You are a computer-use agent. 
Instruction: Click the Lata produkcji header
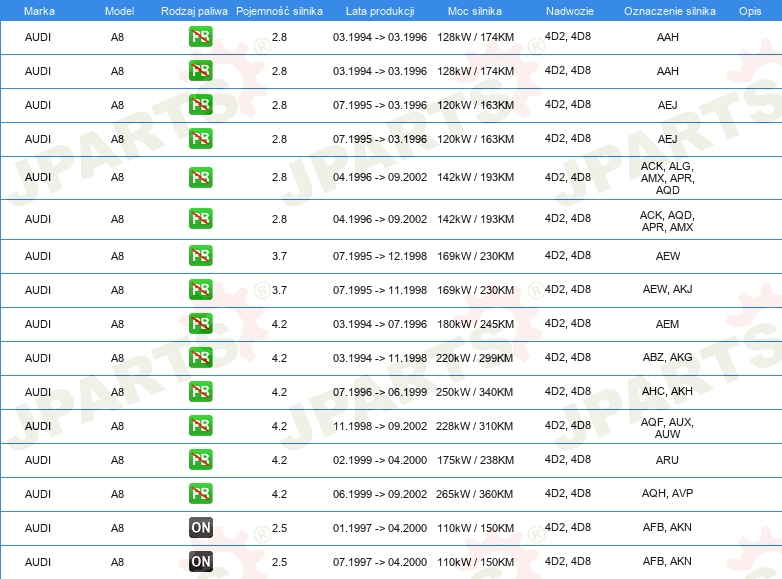379,10
